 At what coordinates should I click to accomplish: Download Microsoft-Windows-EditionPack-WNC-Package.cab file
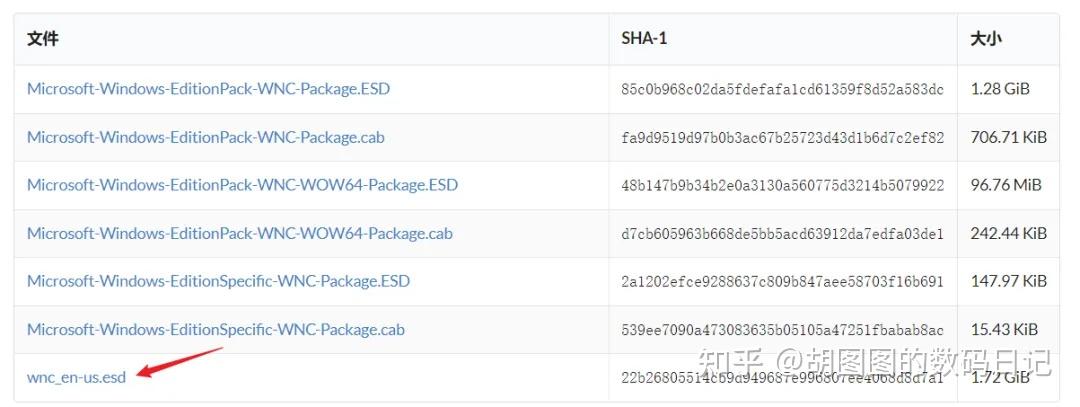coord(205,137)
